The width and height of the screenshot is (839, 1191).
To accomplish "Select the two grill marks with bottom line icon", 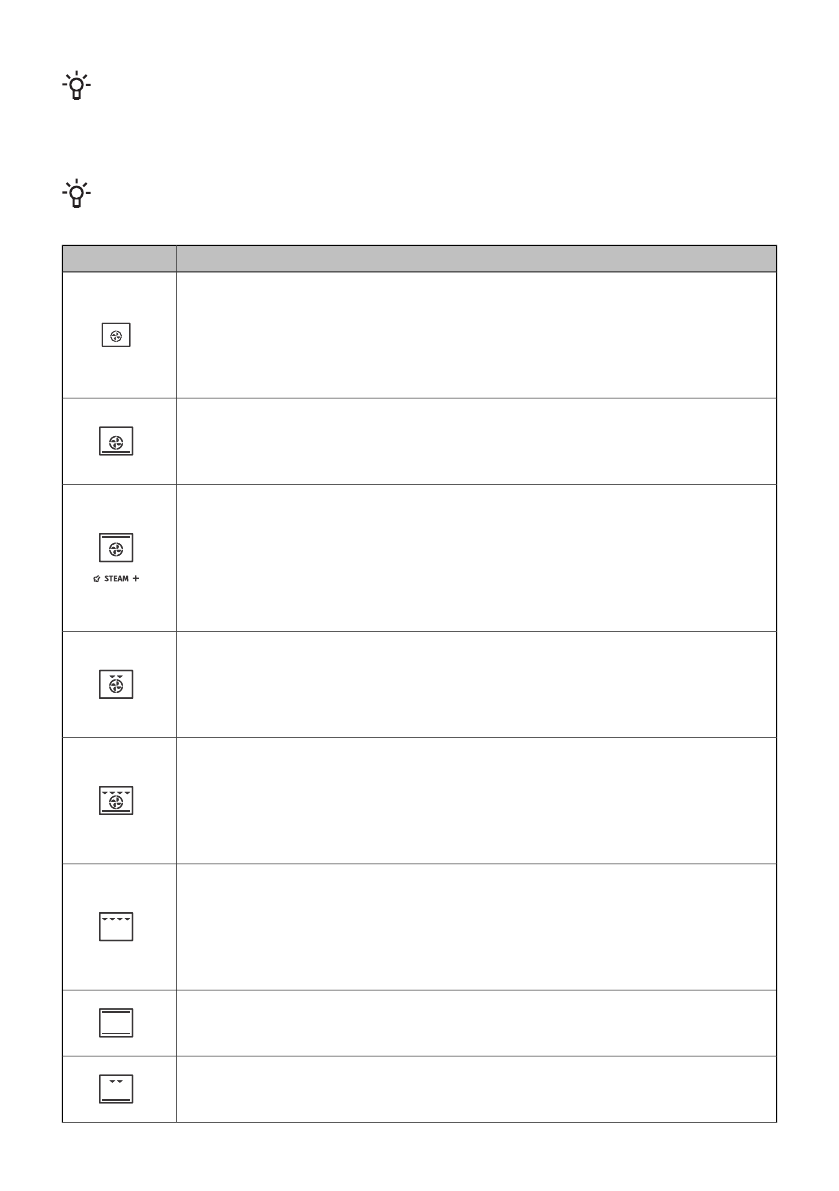I will click(117, 1089).
